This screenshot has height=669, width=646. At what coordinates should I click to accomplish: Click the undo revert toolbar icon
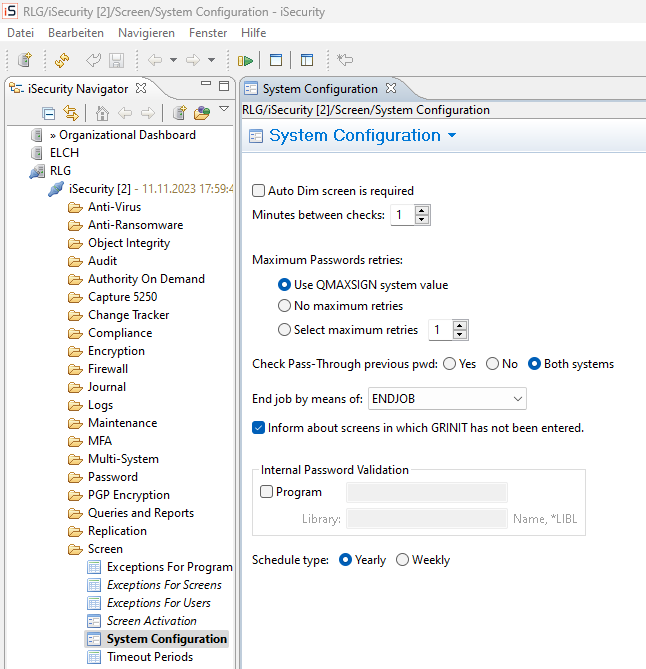coord(93,60)
